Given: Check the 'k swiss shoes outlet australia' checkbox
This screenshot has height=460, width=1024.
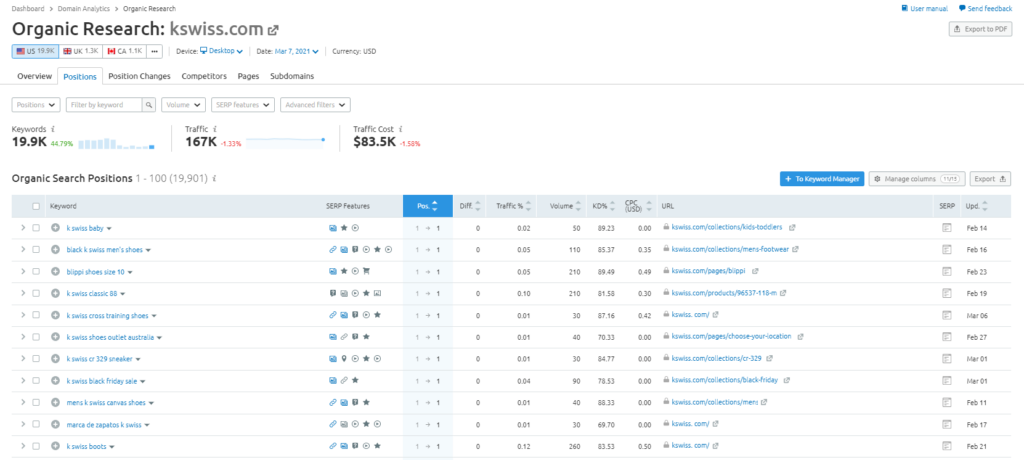Looking at the screenshot, I should coord(37,337).
